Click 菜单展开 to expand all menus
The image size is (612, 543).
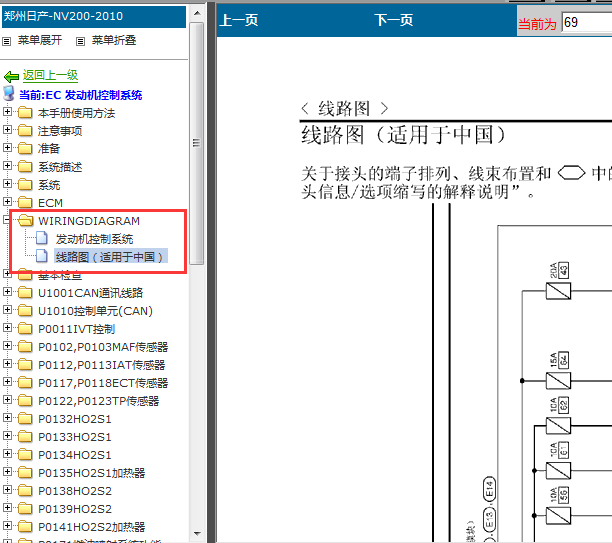click(x=40, y=40)
